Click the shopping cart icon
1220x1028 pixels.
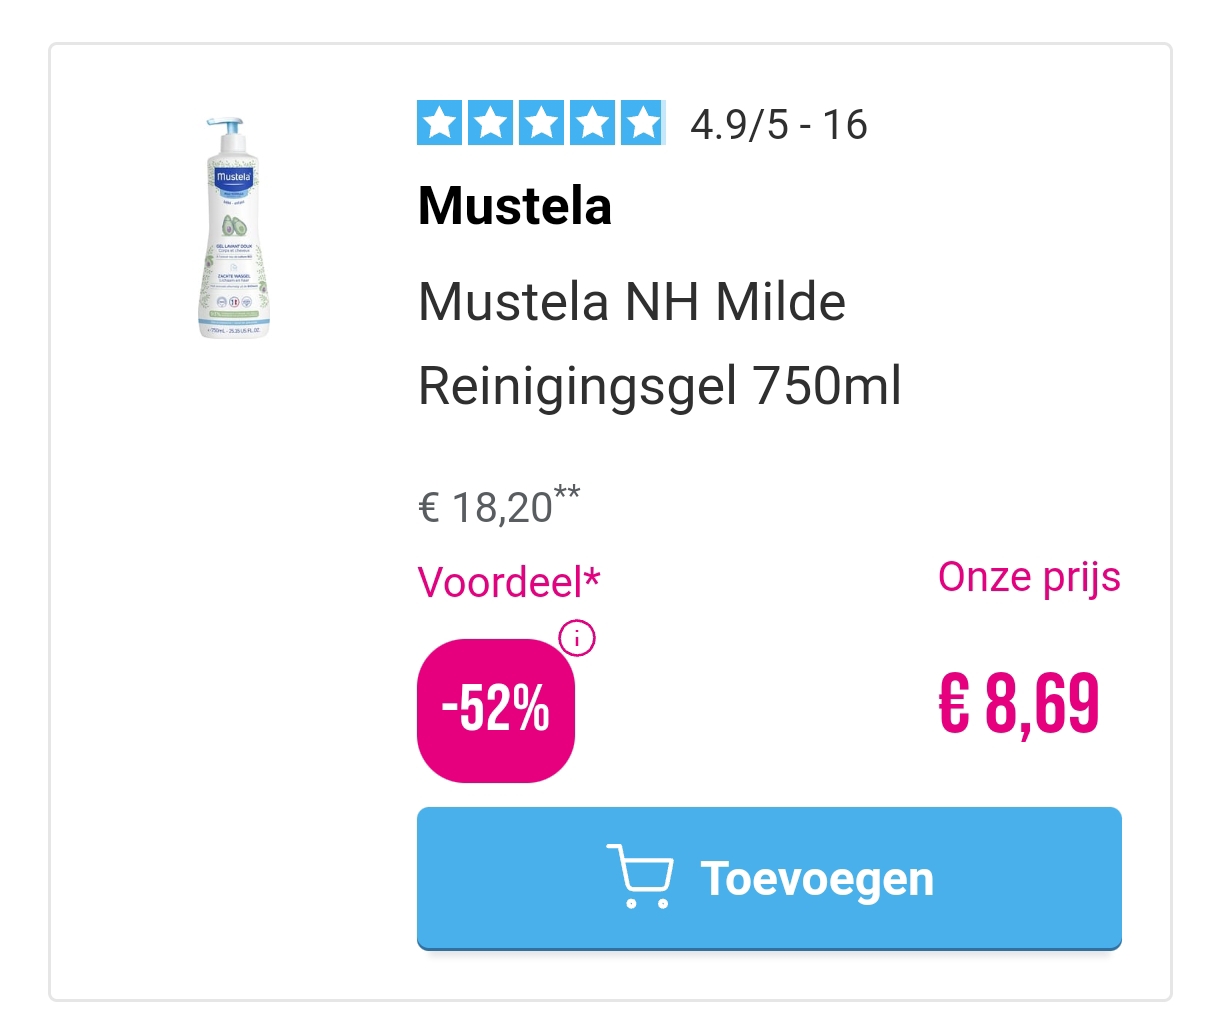pyautogui.click(x=640, y=877)
